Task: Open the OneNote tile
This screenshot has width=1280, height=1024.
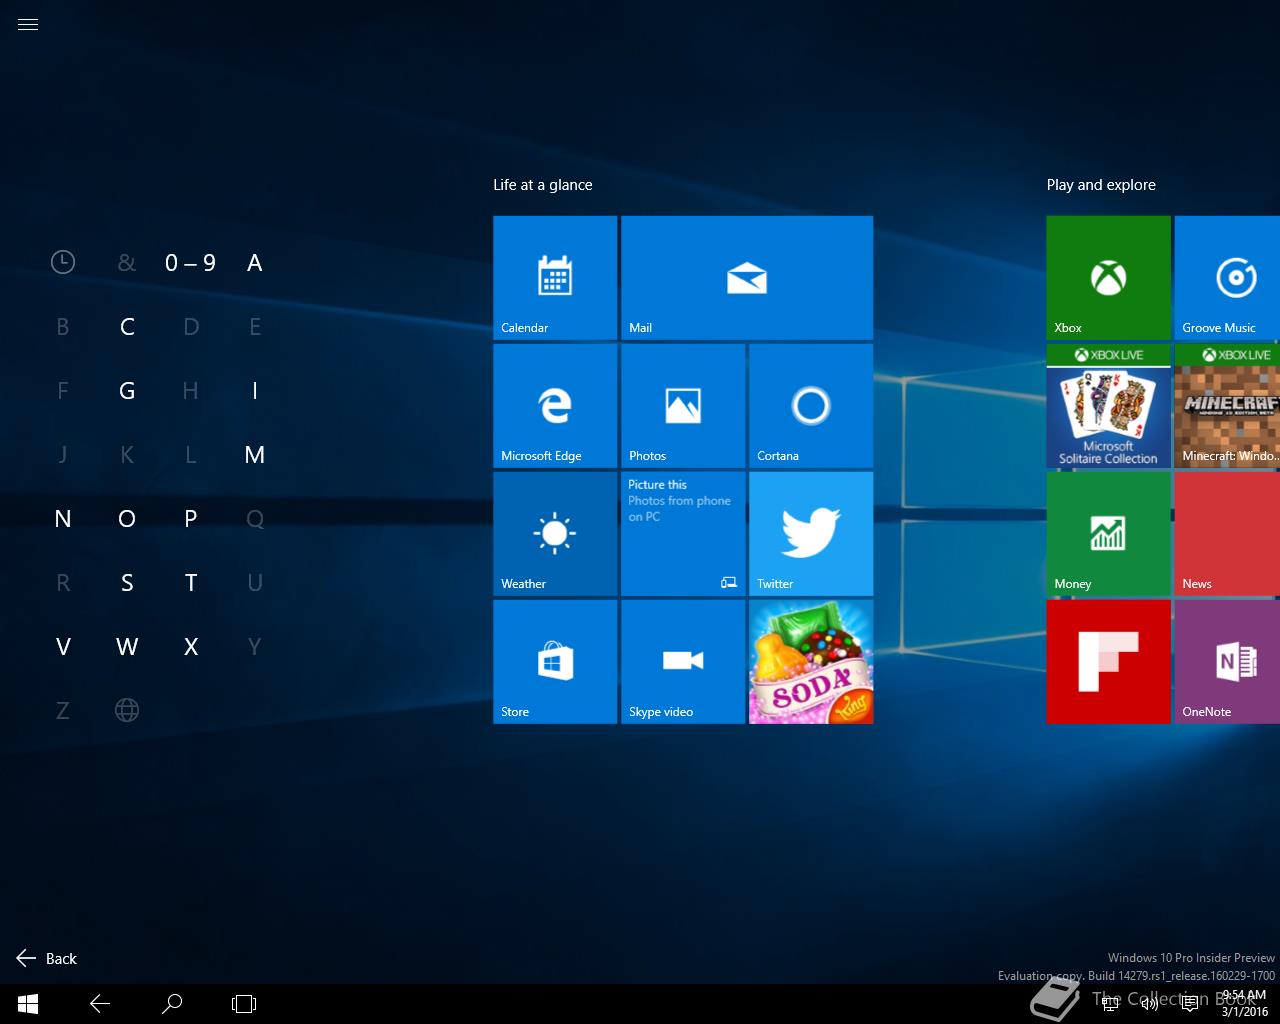Action: pos(1227,662)
